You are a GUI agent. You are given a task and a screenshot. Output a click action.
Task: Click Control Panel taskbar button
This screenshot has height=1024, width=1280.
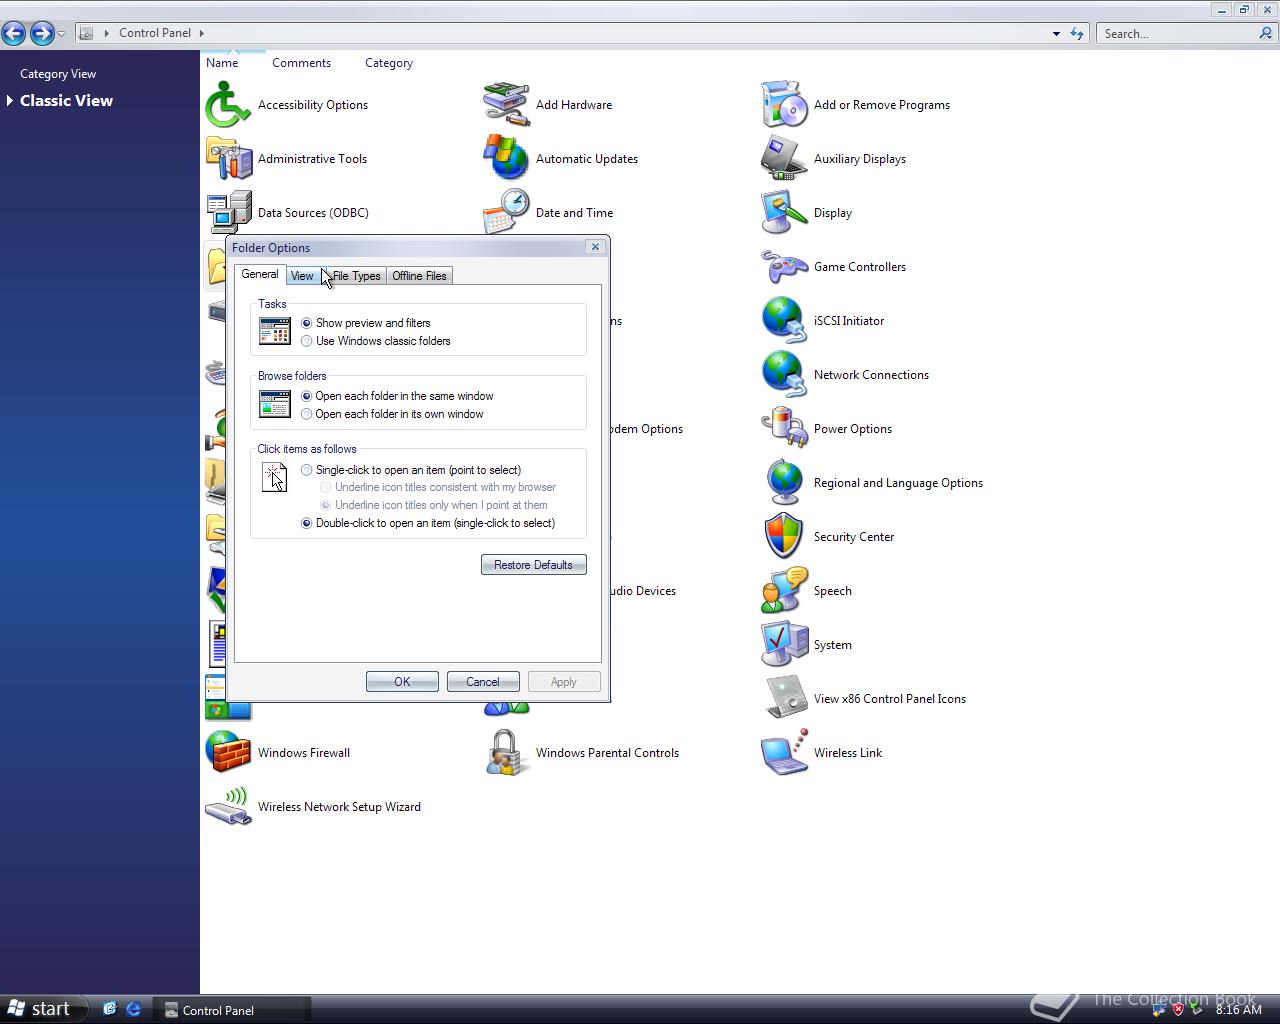[x=232, y=1010]
